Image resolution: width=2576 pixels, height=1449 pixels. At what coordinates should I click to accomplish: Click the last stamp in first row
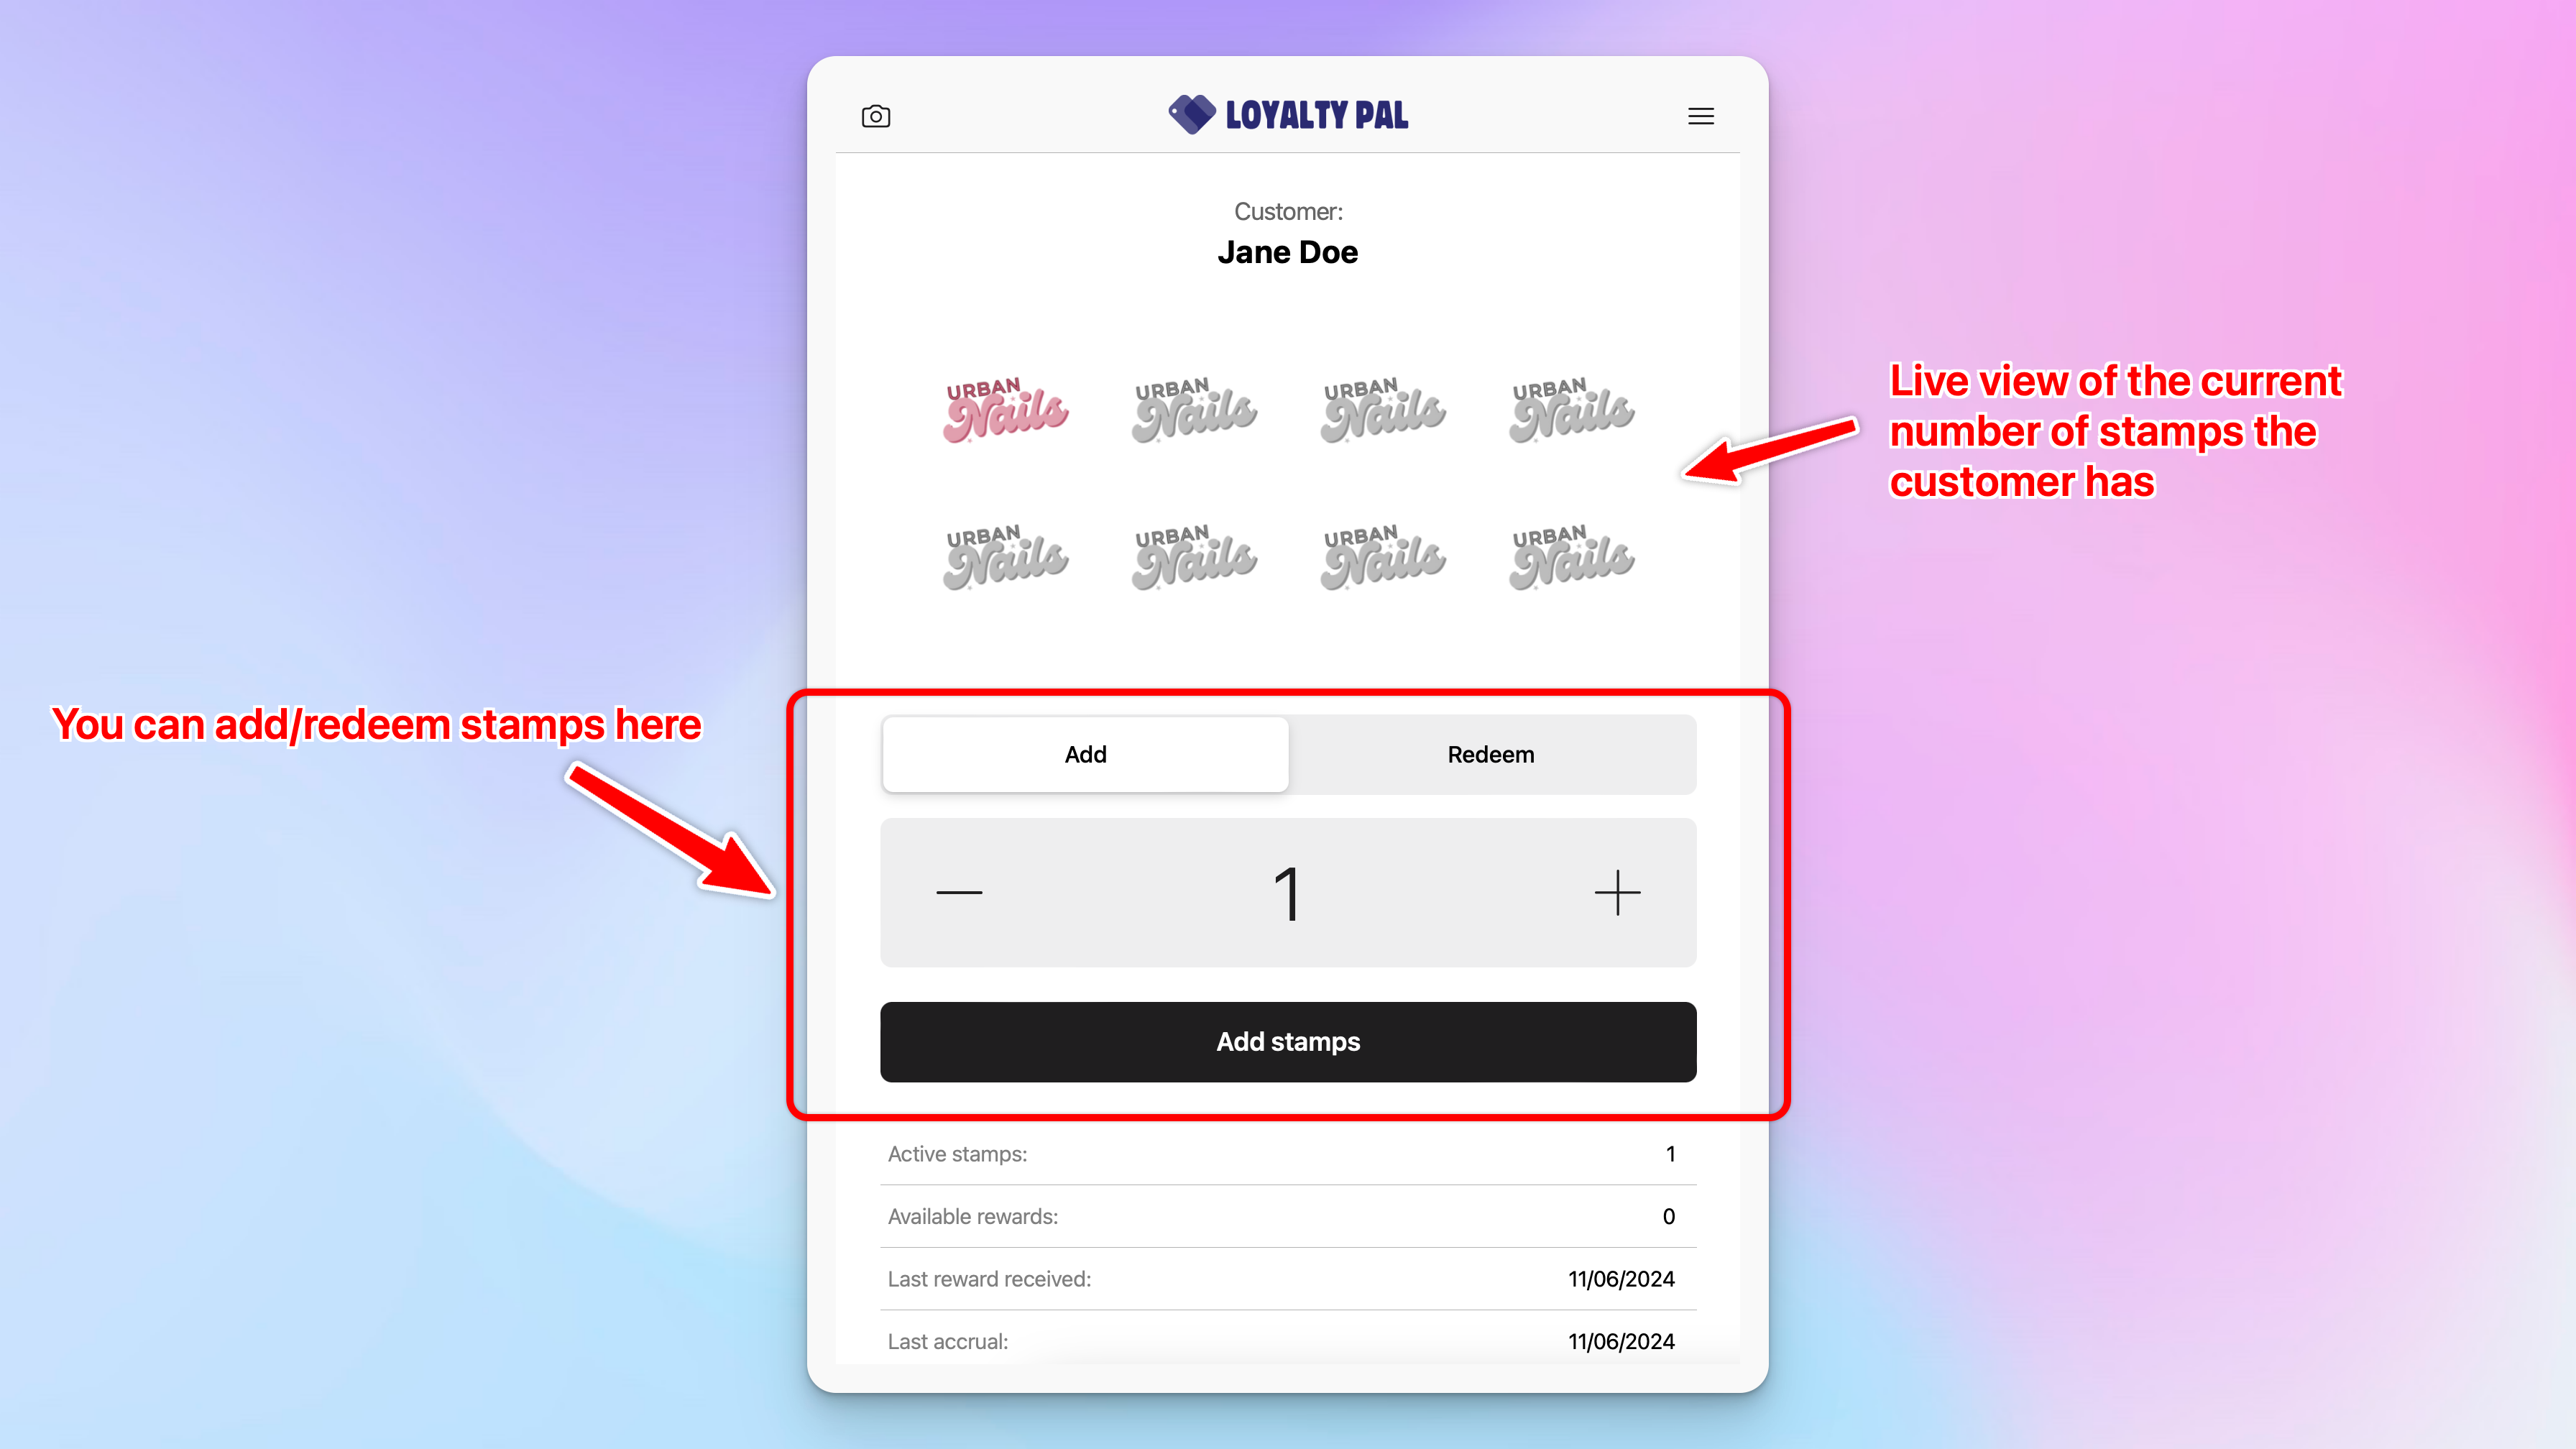[x=1571, y=410]
